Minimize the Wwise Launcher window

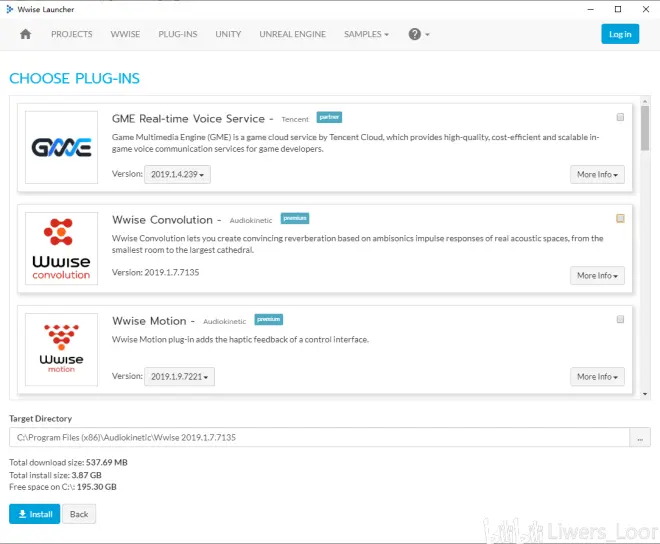(591, 9)
